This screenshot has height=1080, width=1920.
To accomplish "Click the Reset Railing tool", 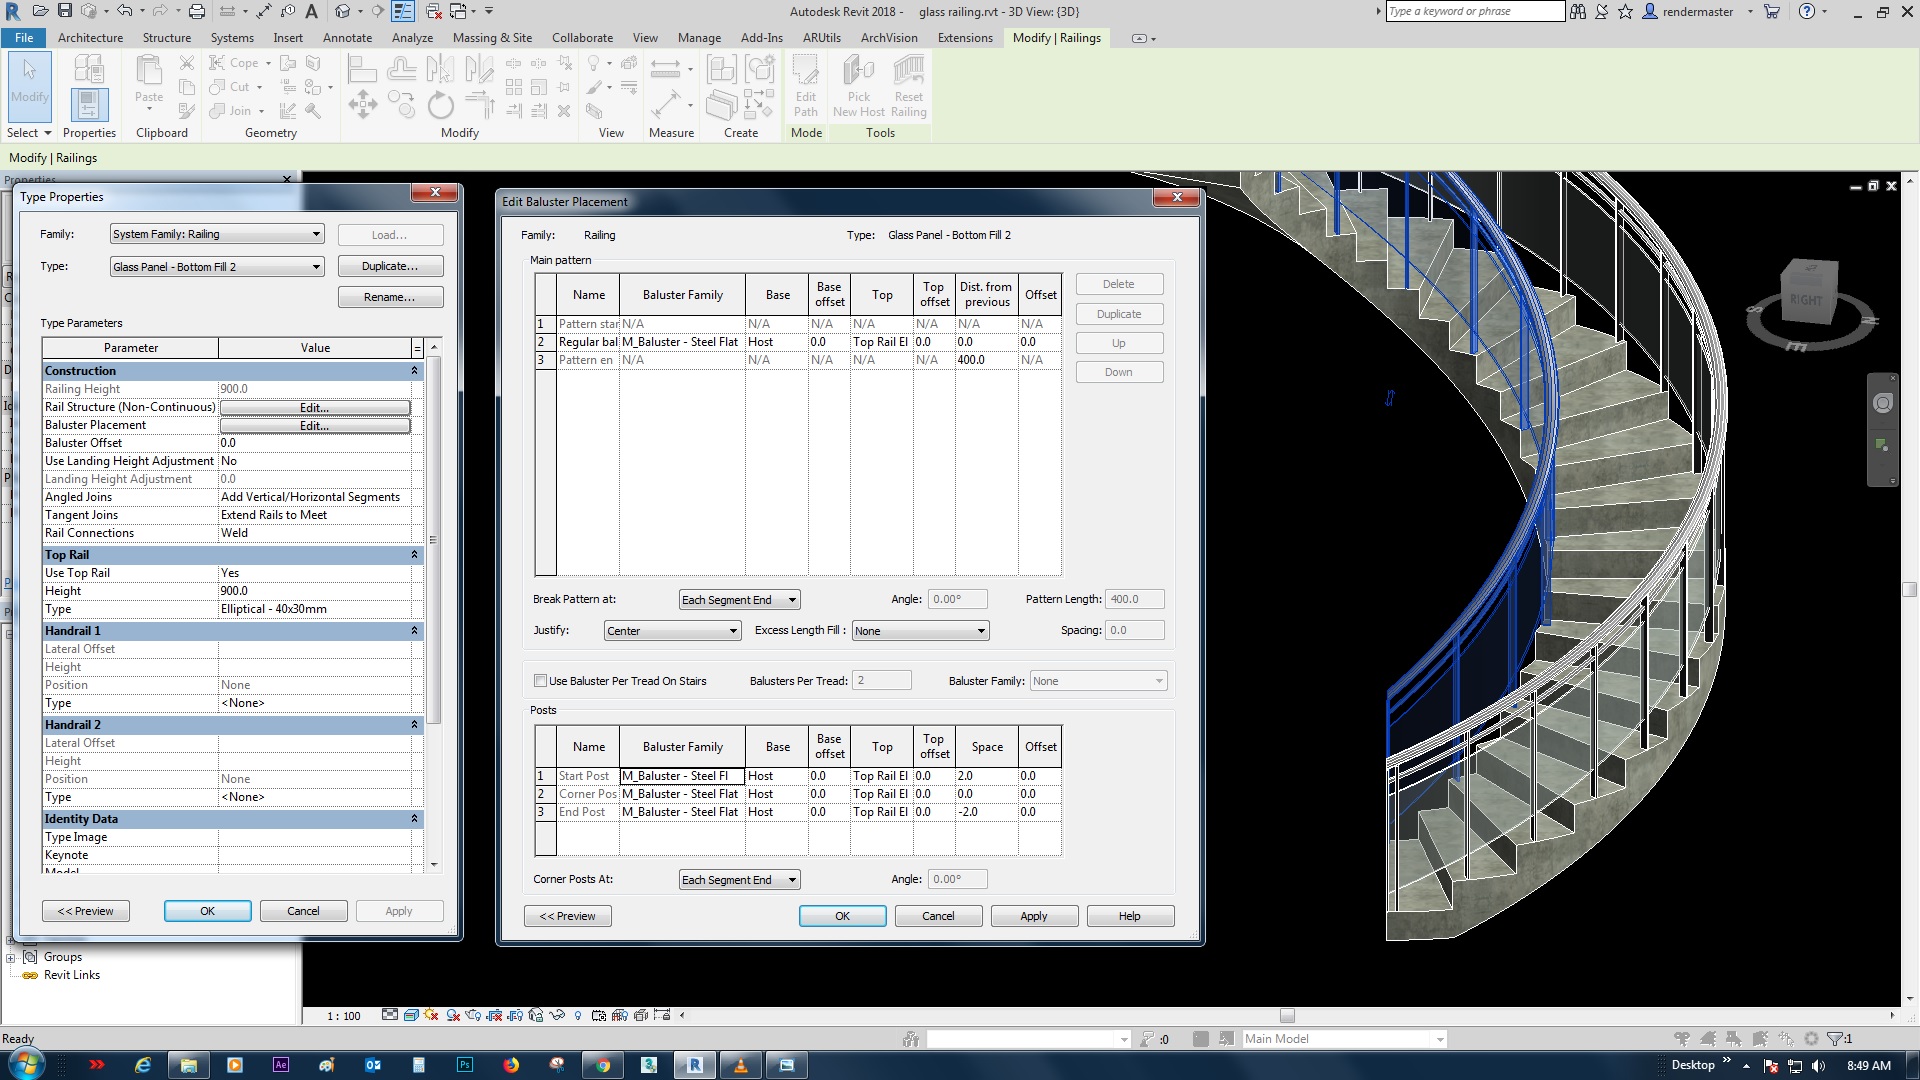I will point(908,83).
